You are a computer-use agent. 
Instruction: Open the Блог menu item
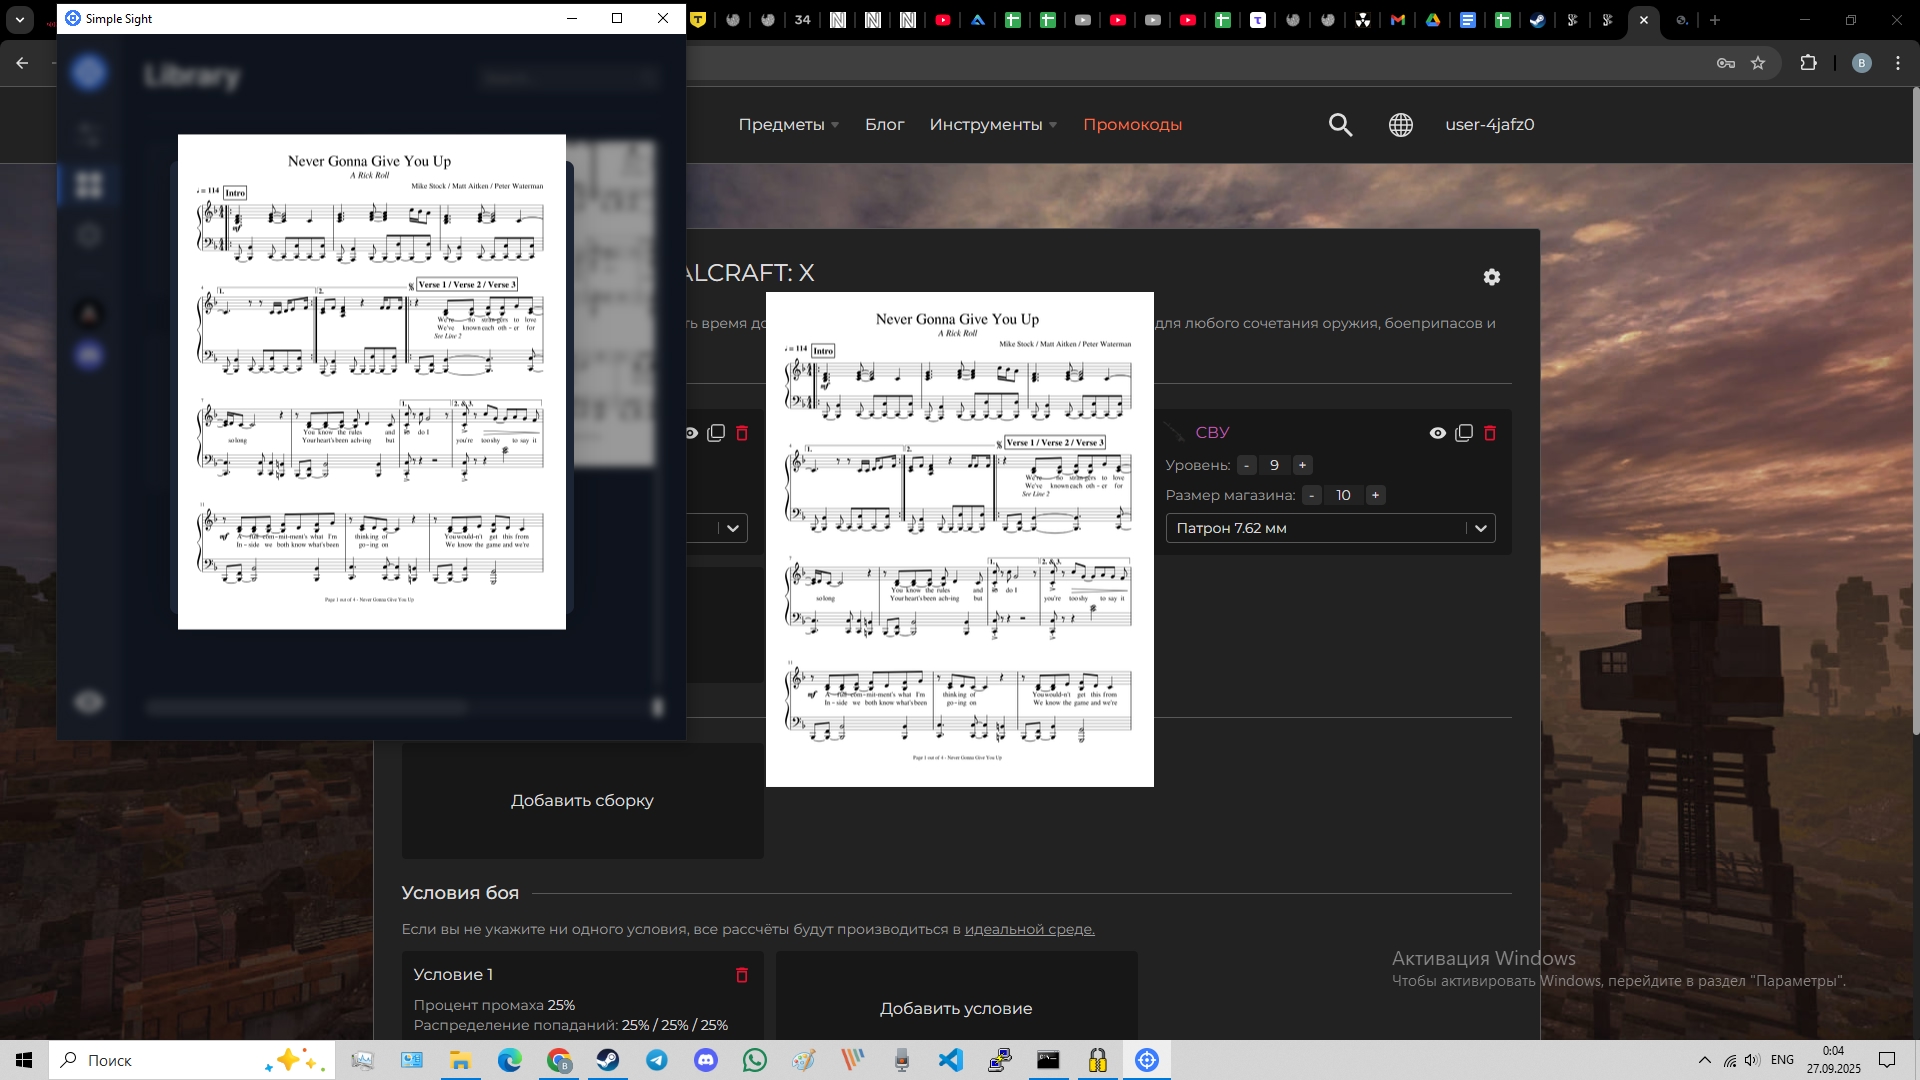tap(884, 125)
